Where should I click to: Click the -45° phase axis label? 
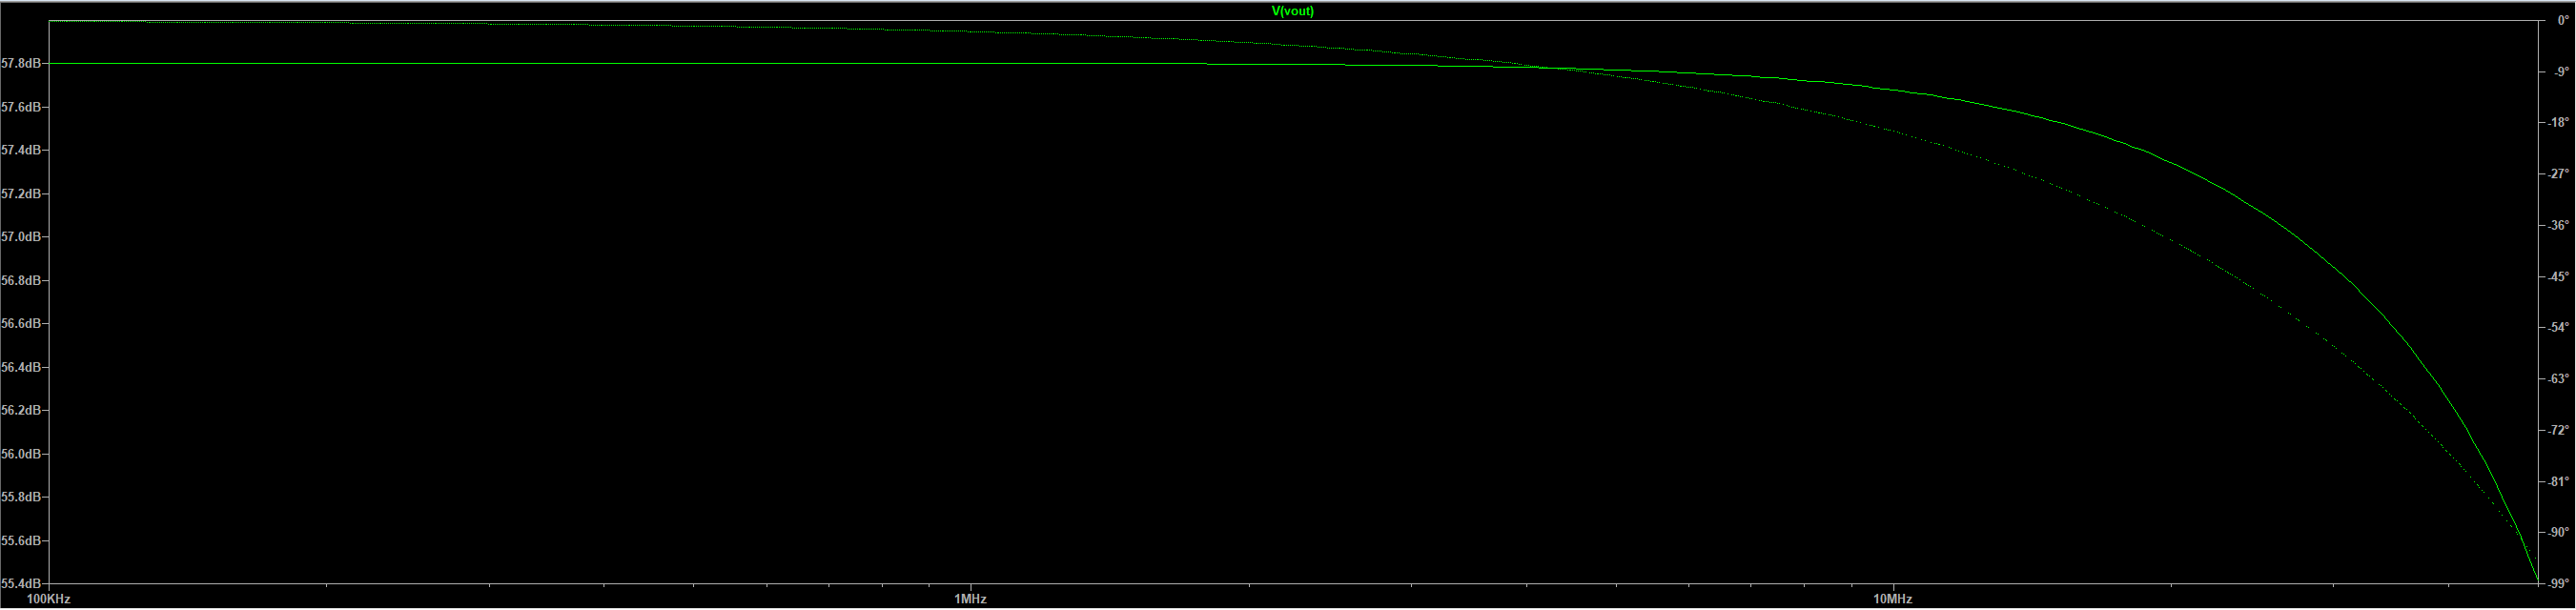tap(2558, 276)
